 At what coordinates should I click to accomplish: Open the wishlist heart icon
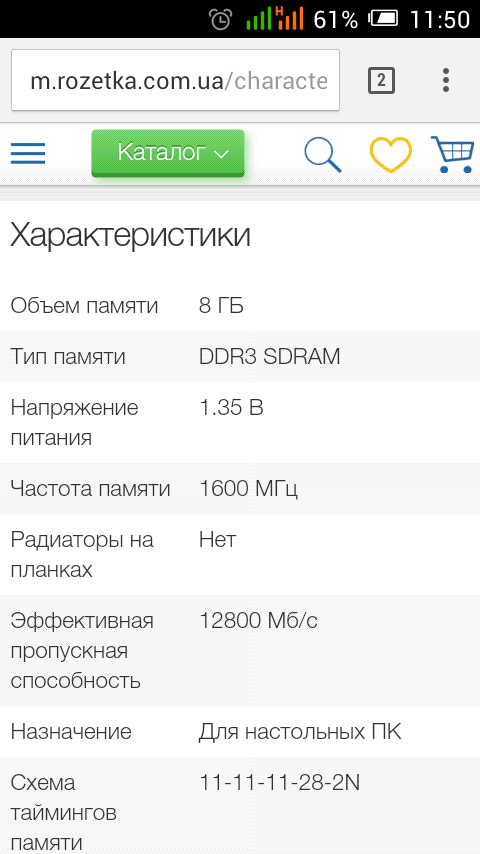tap(391, 155)
